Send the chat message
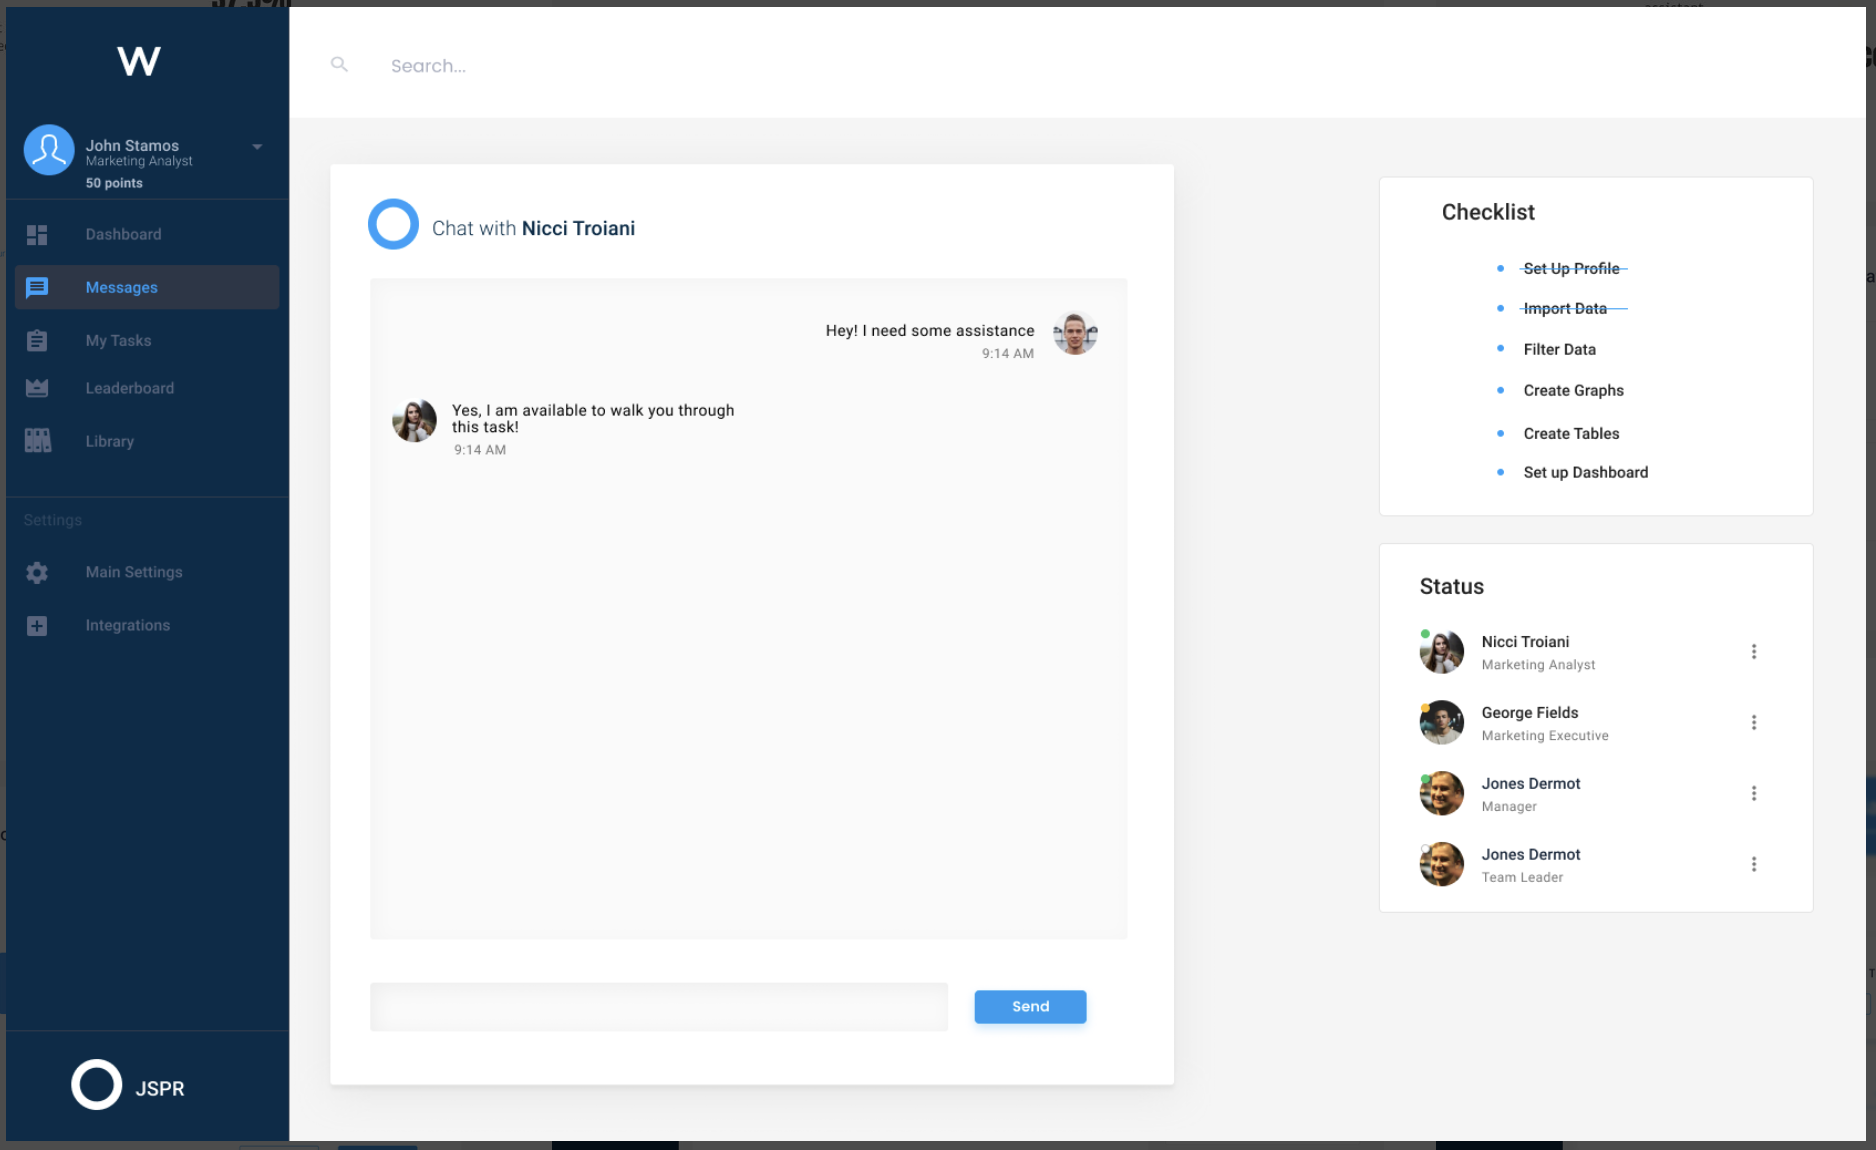 tap(1030, 1007)
